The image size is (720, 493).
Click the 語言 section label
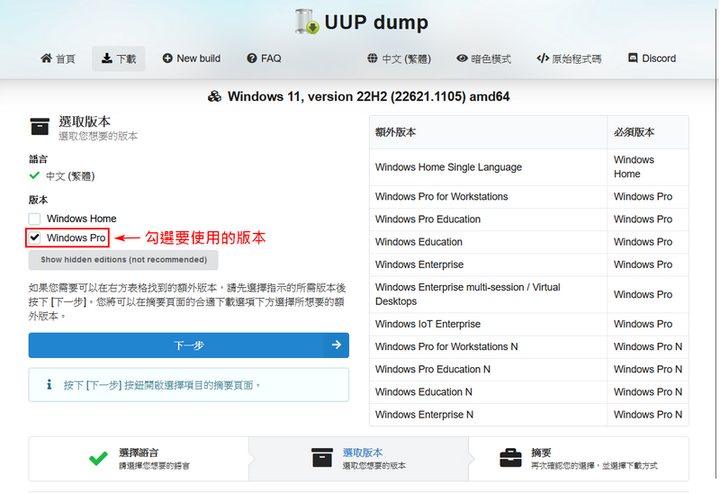point(38,159)
